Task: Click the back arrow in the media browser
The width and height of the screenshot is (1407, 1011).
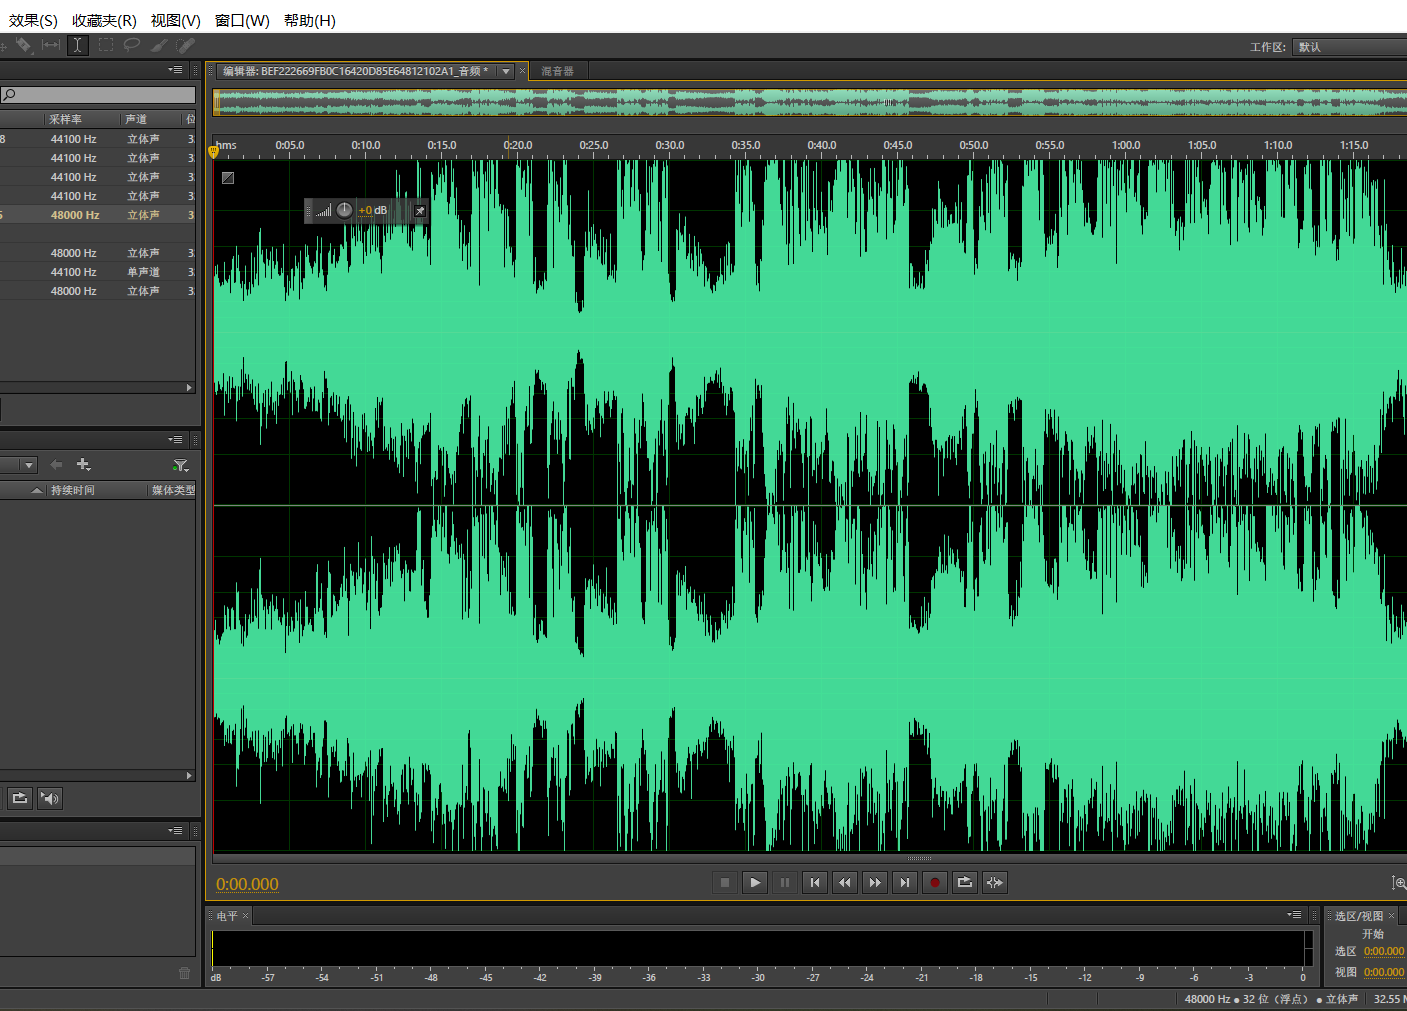Action: (x=56, y=464)
